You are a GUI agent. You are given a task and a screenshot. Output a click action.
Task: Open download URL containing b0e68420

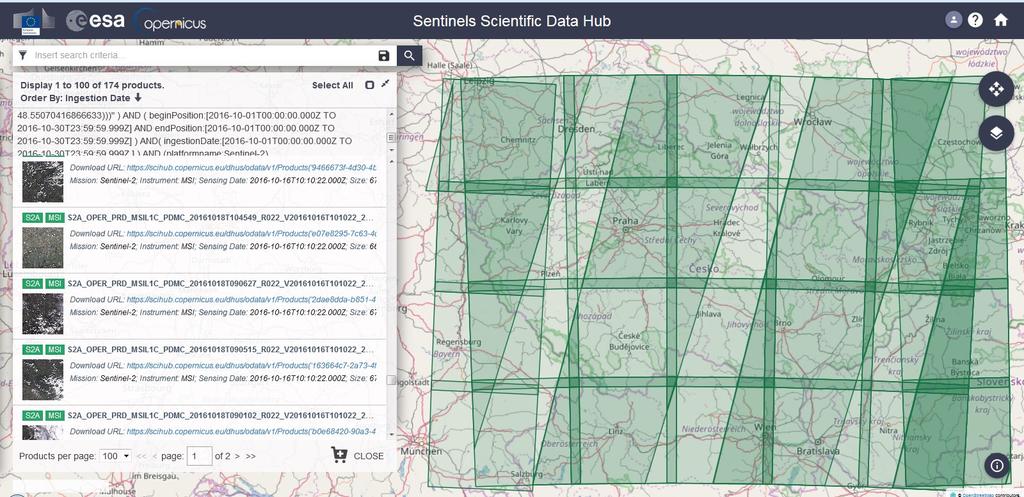tap(251, 432)
